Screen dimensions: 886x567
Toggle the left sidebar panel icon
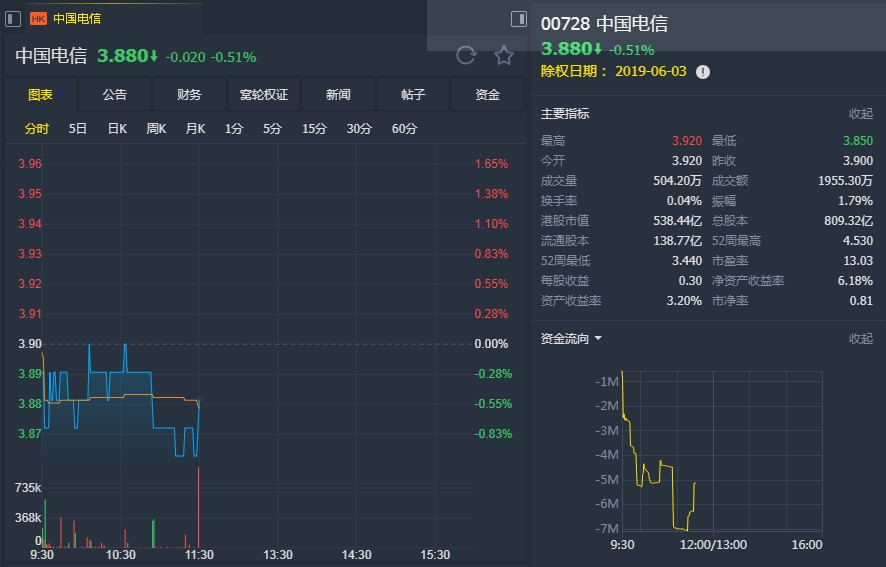pos(13,19)
